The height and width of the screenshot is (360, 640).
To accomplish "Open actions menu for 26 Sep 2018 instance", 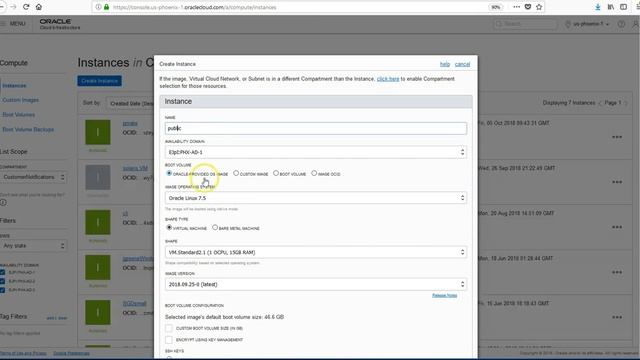I will 617,182.
